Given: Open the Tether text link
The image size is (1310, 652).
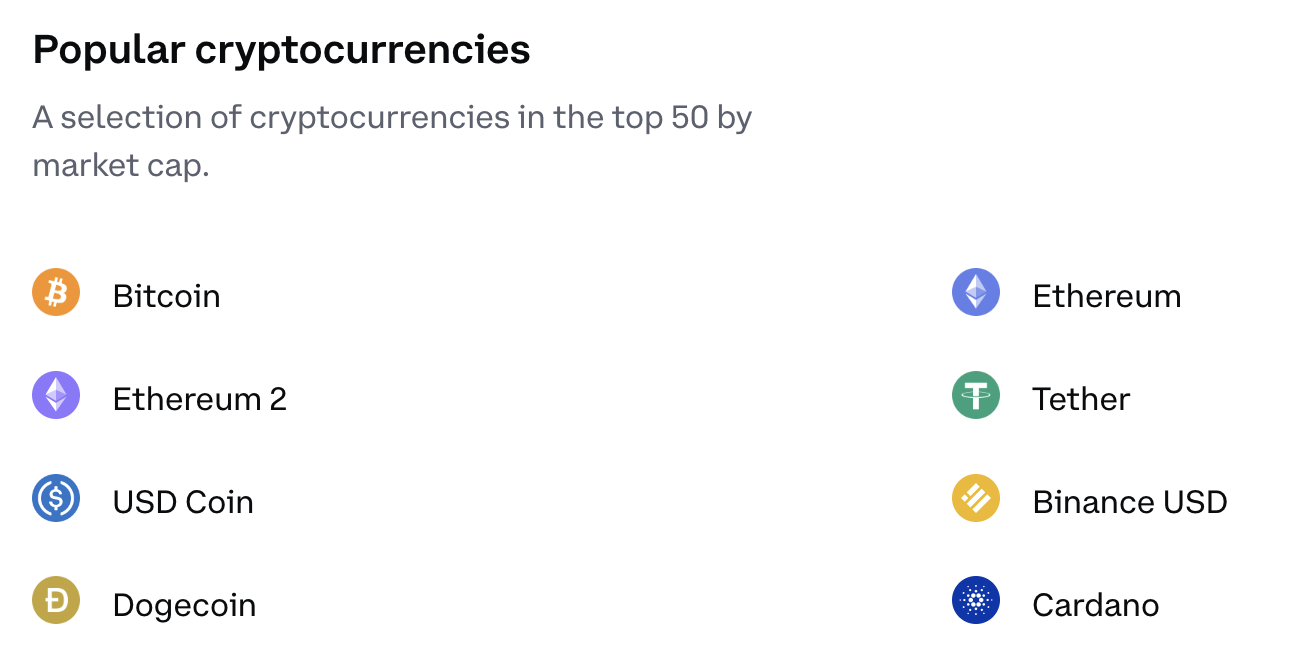Looking at the screenshot, I should (x=1080, y=399).
